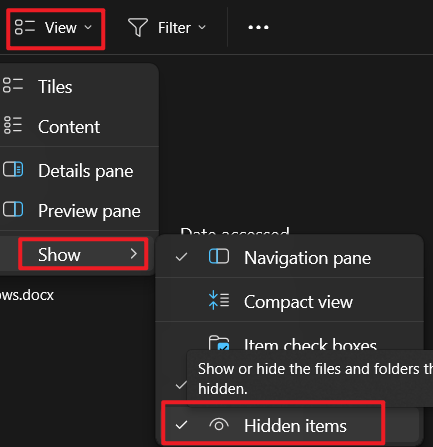Toggle Hidden items visibility

point(289,426)
